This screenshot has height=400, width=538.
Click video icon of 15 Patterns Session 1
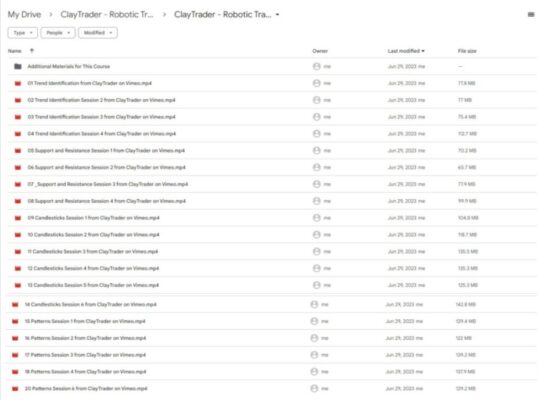click(15, 321)
